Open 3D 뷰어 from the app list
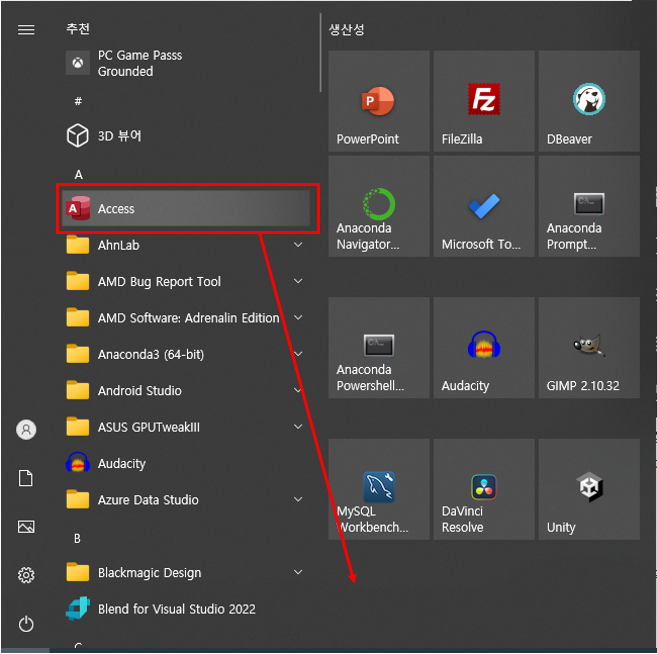The width and height of the screenshot is (657, 654). coord(186,136)
